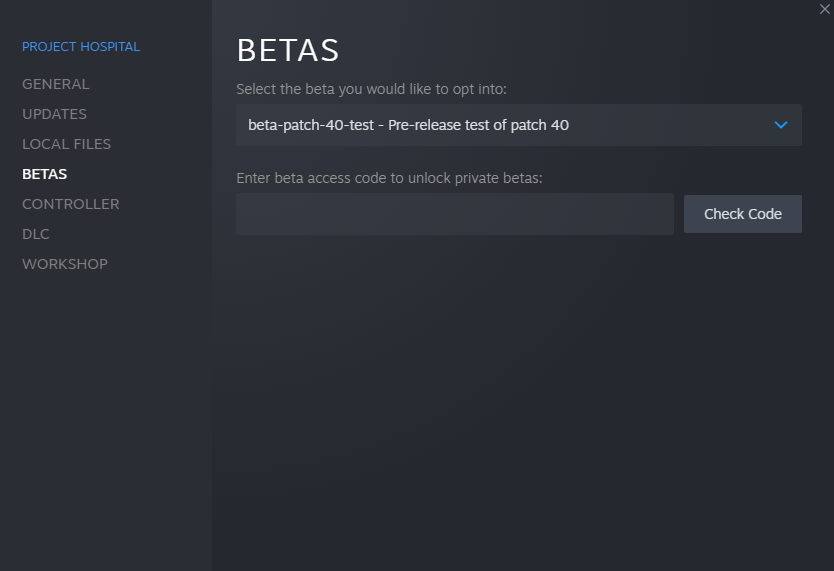Click the large BETAS page heading
The height and width of the screenshot is (571, 834).
[x=288, y=50]
